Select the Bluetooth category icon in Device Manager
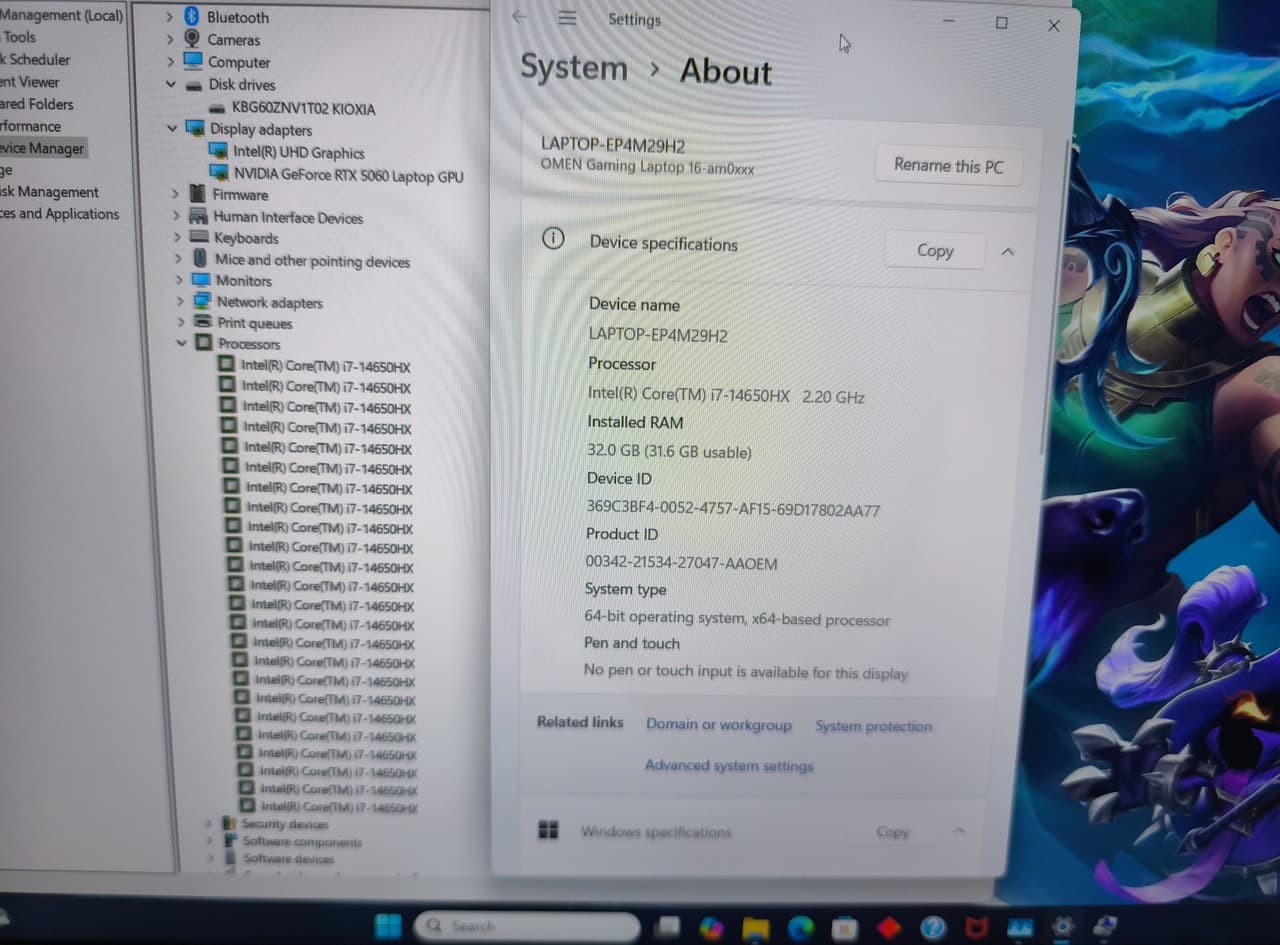The height and width of the screenshot is (945, 1280). click(192, 17)
